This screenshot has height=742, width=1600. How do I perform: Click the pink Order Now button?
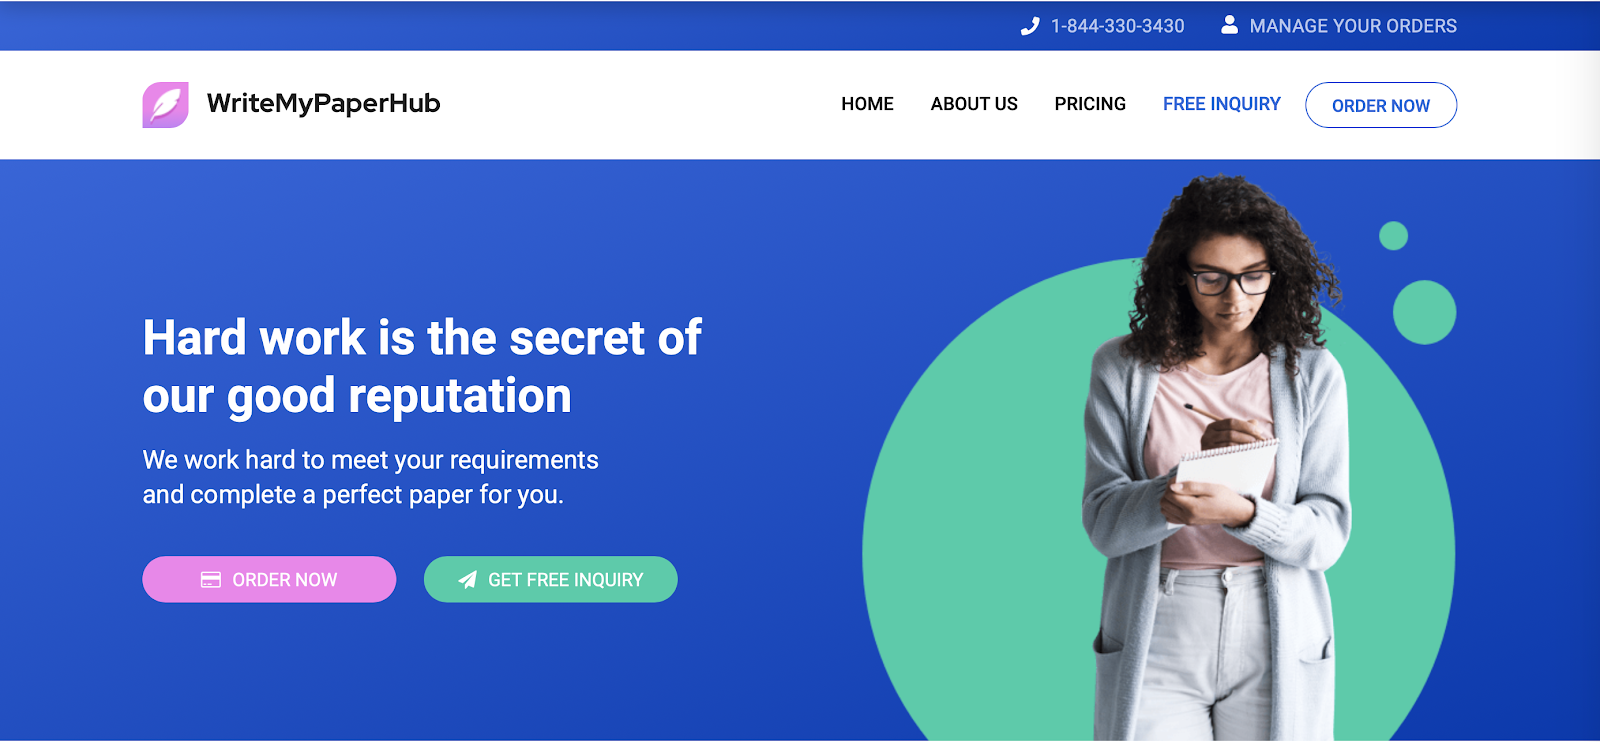point(269,580)
